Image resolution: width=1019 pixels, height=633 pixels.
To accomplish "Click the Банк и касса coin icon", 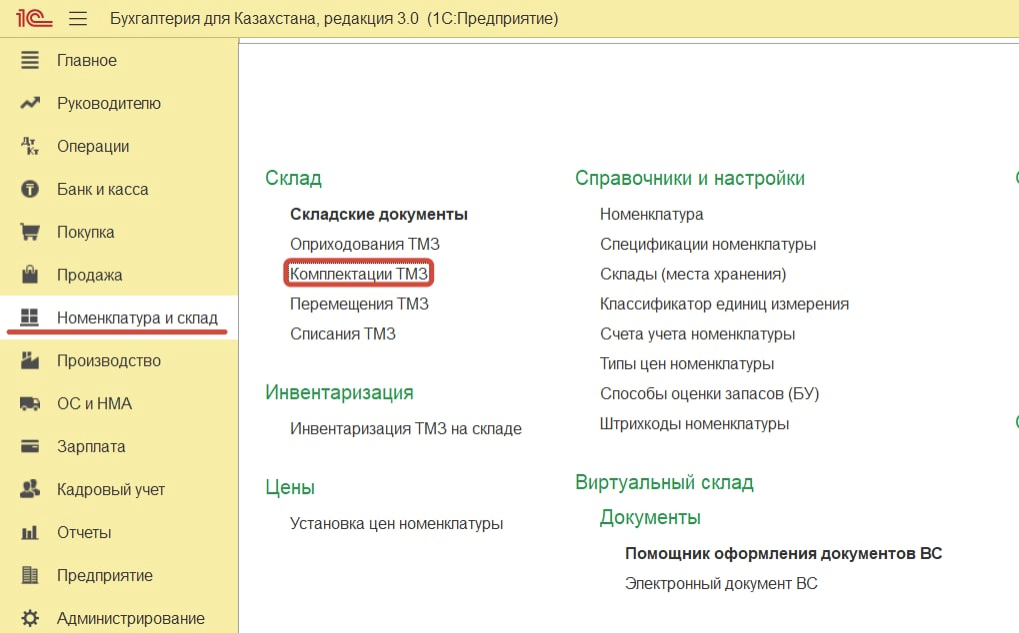I will click(x=30, y=190).
